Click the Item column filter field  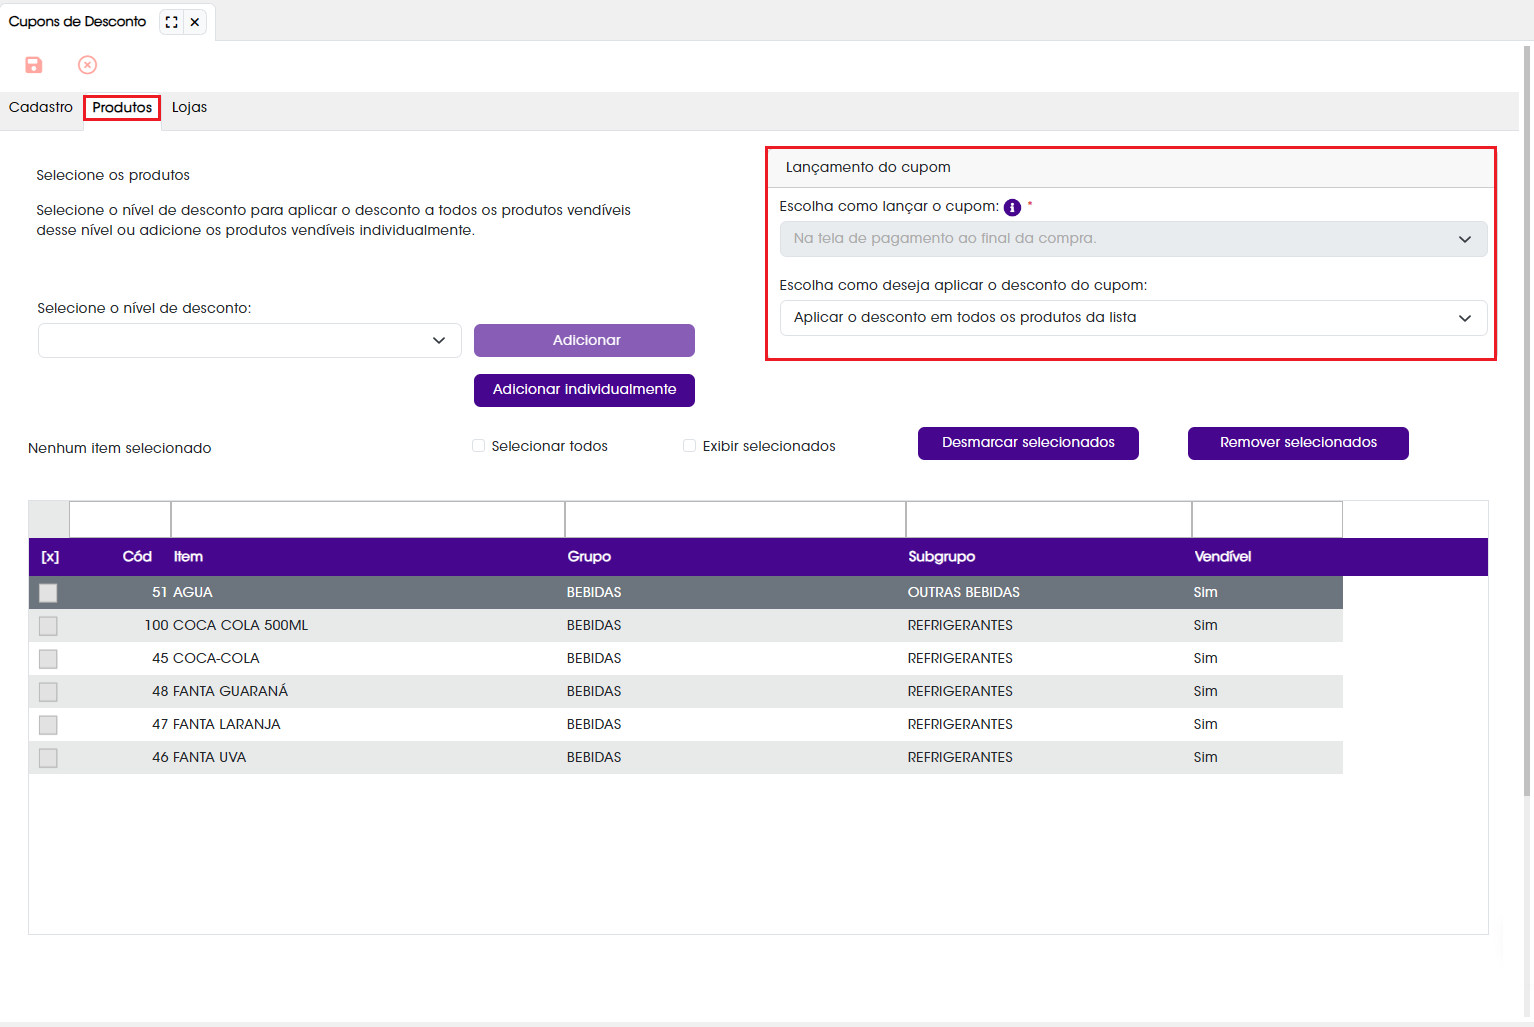click(x=368, y=520)
